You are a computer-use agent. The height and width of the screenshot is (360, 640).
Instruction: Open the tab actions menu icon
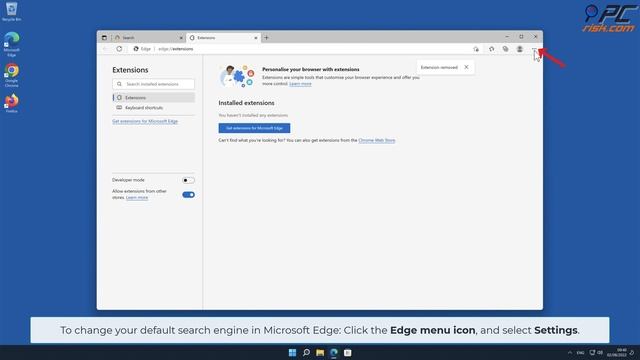pyautogui.click(x=104, y=38)
